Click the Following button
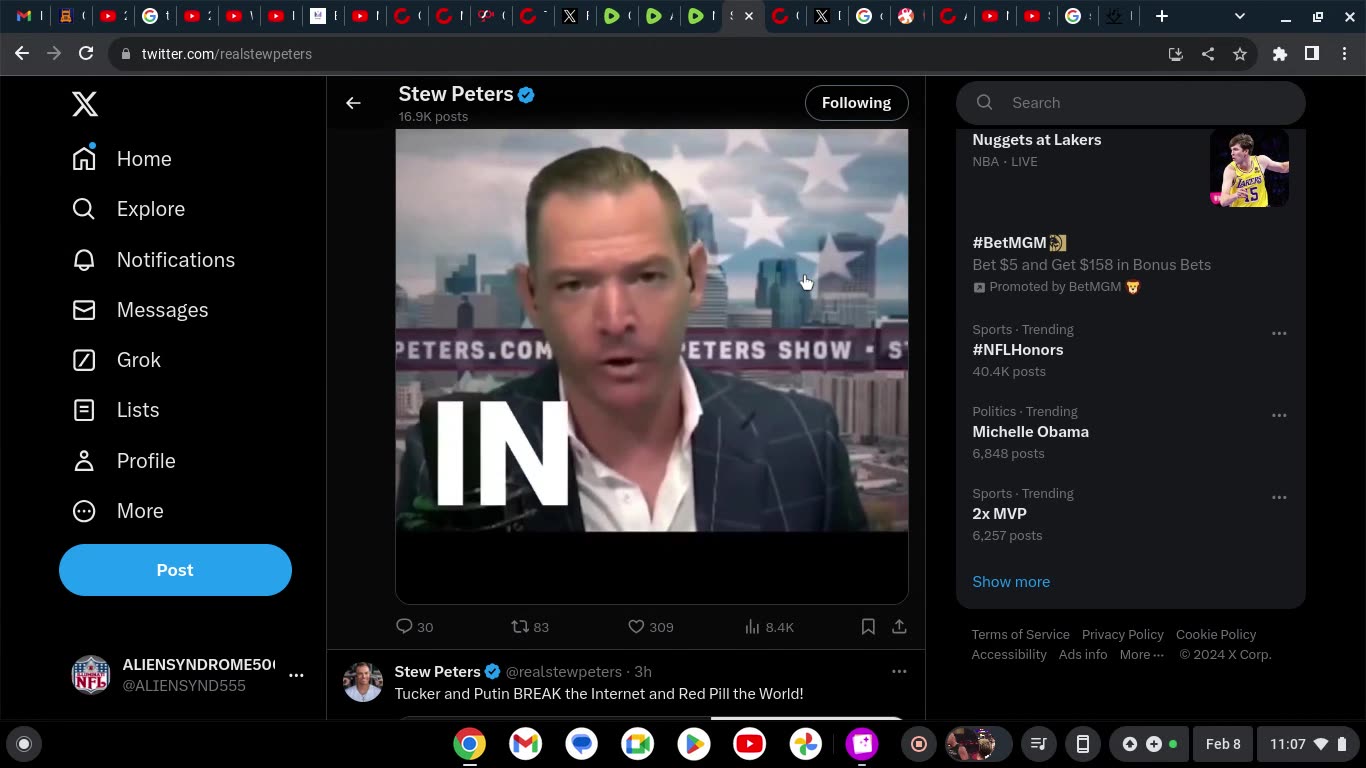This screenshot has height=768, width=1366. click(x=856, y=103)
